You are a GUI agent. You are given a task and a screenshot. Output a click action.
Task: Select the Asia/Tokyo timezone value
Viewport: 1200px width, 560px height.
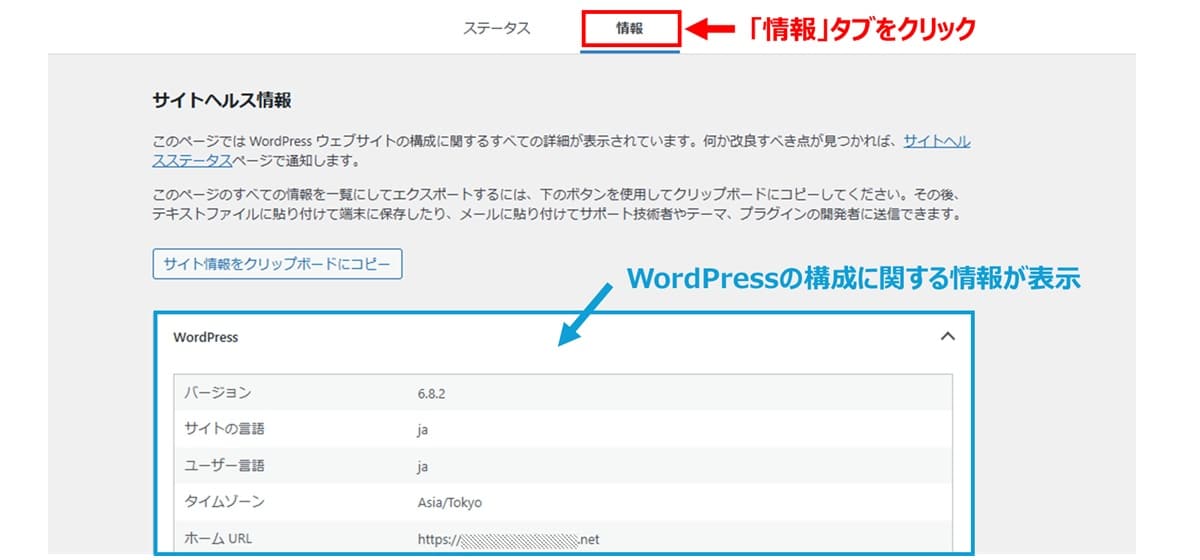click(450, 503)
